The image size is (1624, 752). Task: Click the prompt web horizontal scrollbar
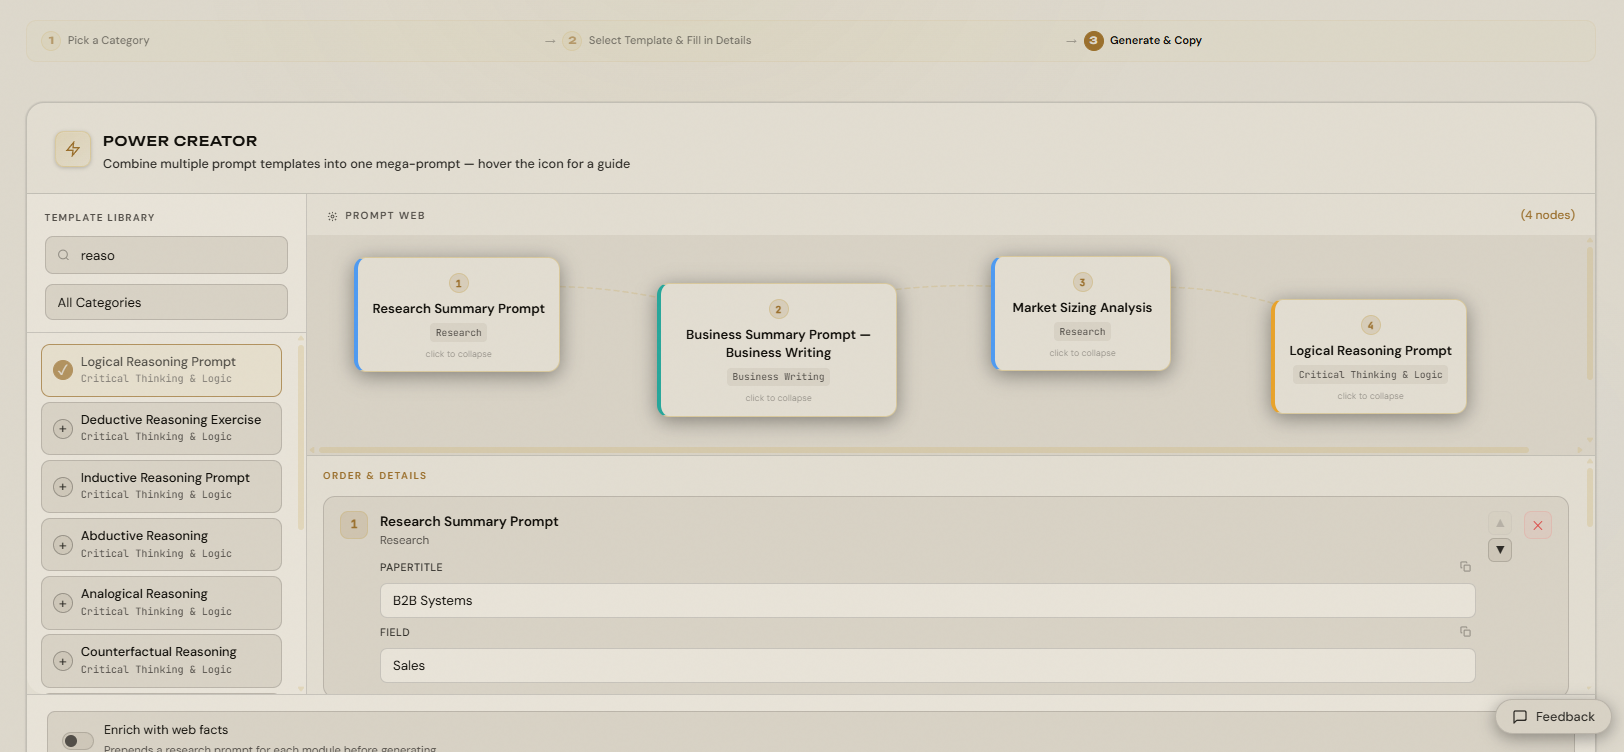tap(923, 450)
